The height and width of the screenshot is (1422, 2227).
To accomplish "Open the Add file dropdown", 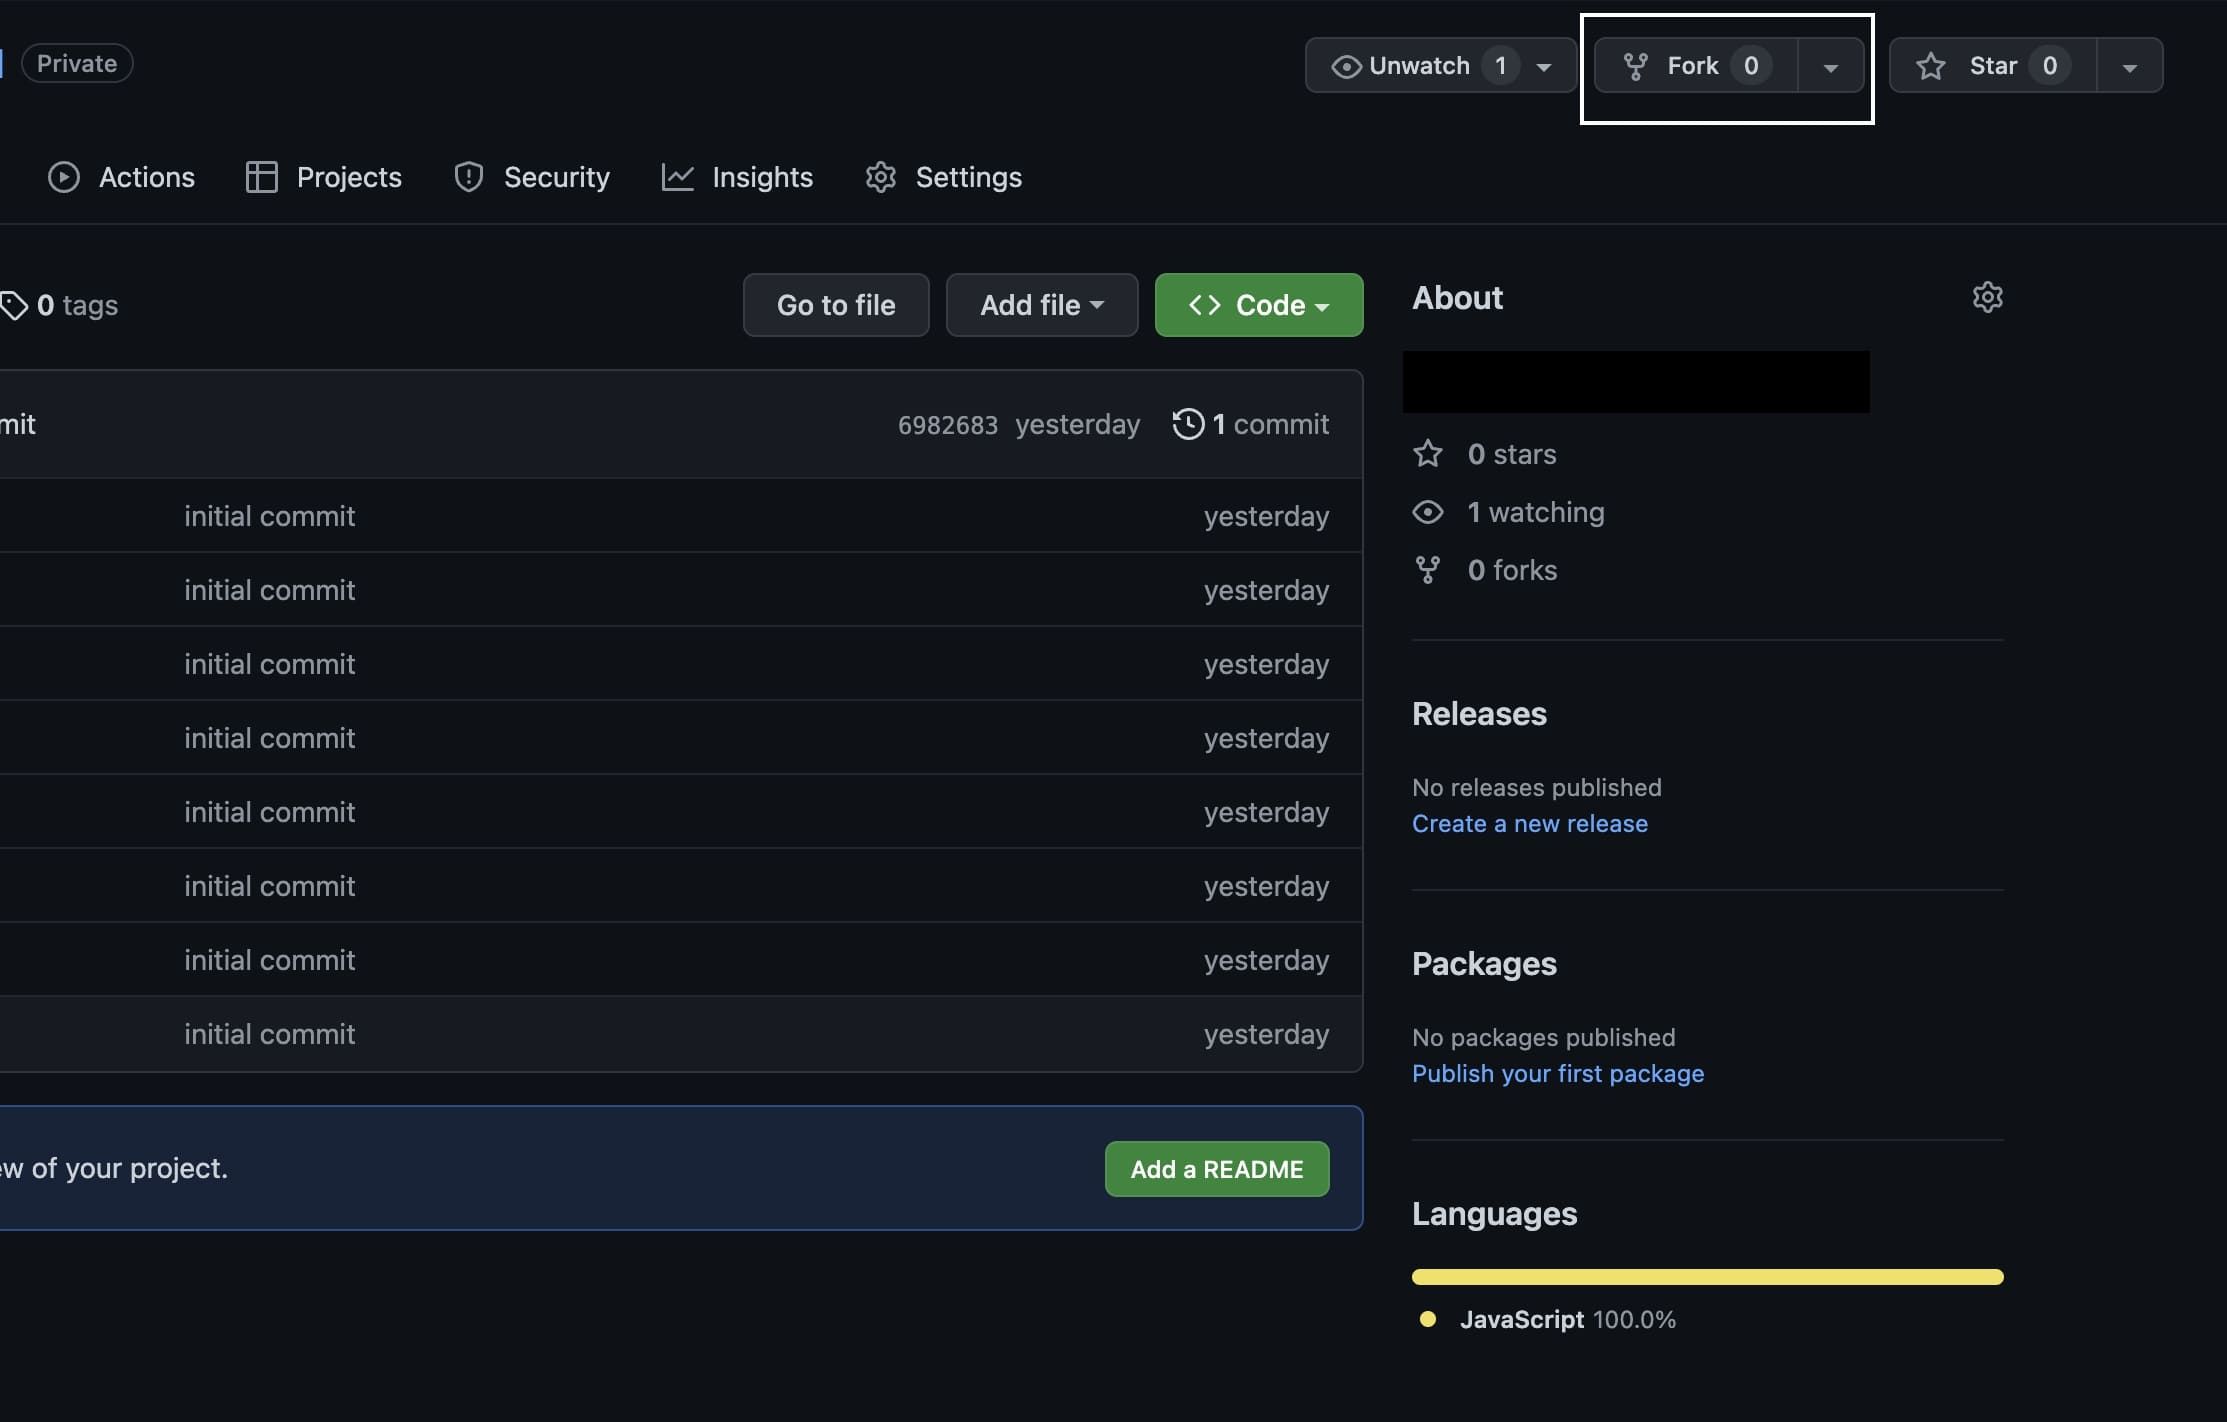I will [x=1041, y=305].
